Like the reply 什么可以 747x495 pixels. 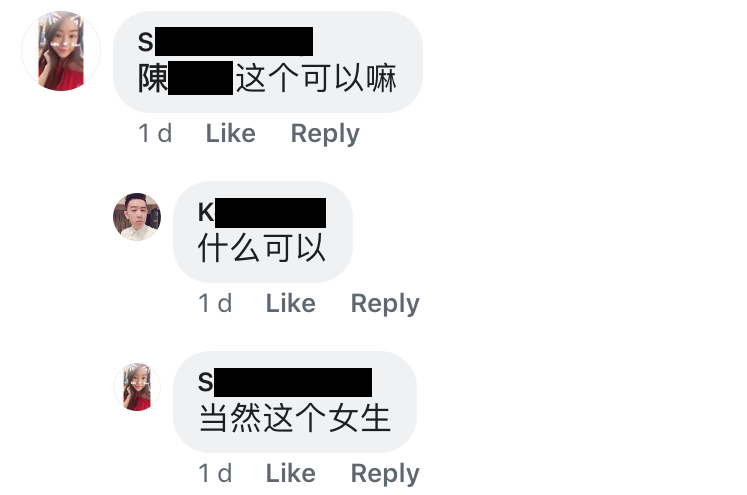click(x=291, y=303)
